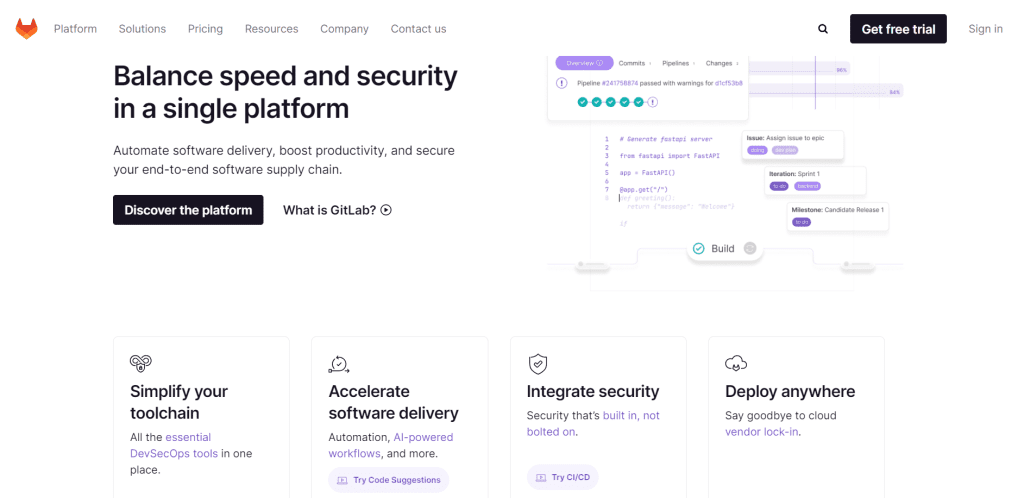Click the Try Code Suggestions button
The image size is (1024, 498).
coord(389,480)
